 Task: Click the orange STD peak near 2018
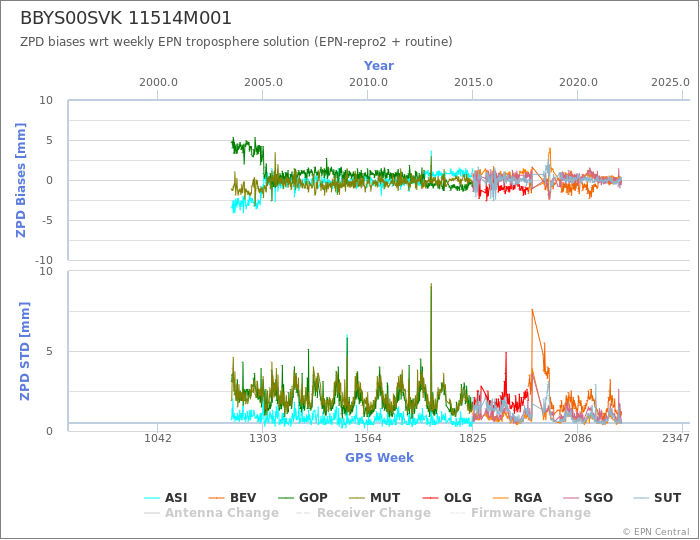coord(532,312)
